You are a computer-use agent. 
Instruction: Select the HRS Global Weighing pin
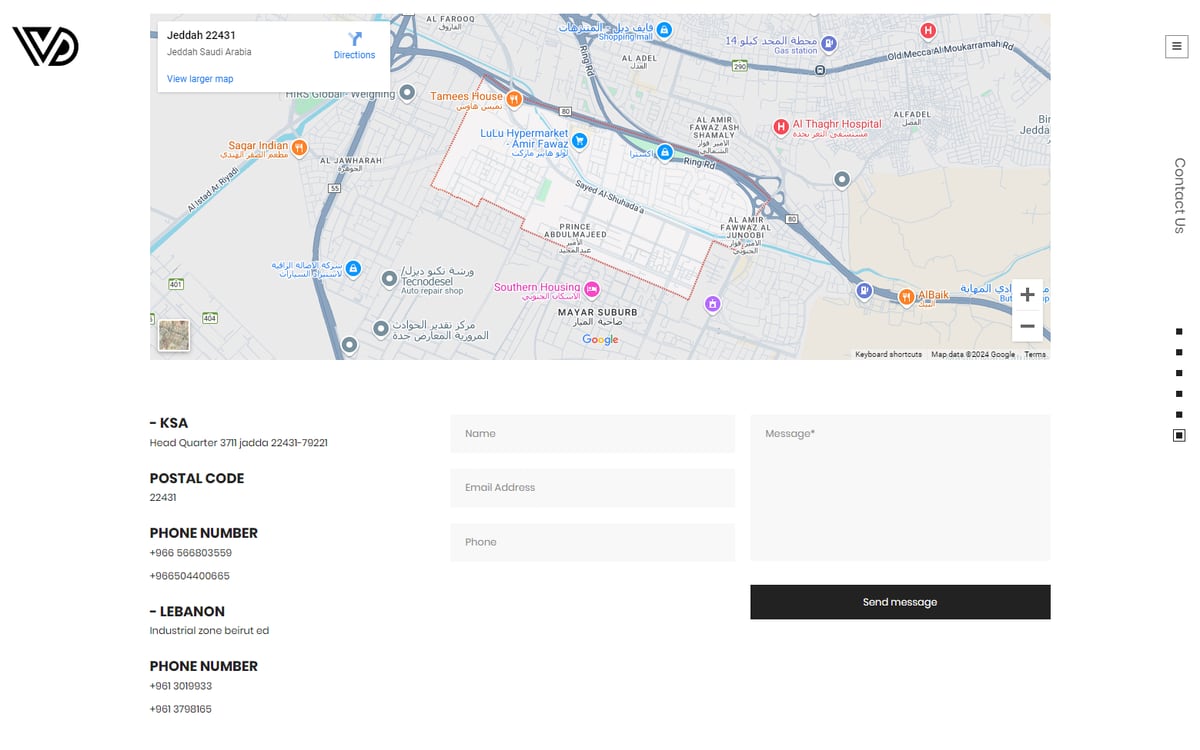tap(407, 93)
